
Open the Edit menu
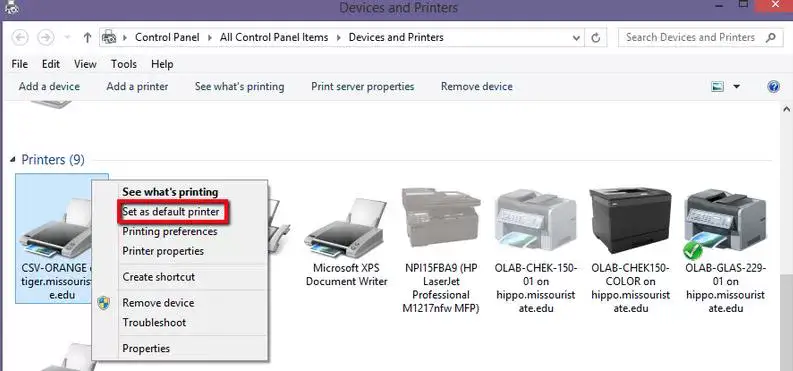pos(51,64)
